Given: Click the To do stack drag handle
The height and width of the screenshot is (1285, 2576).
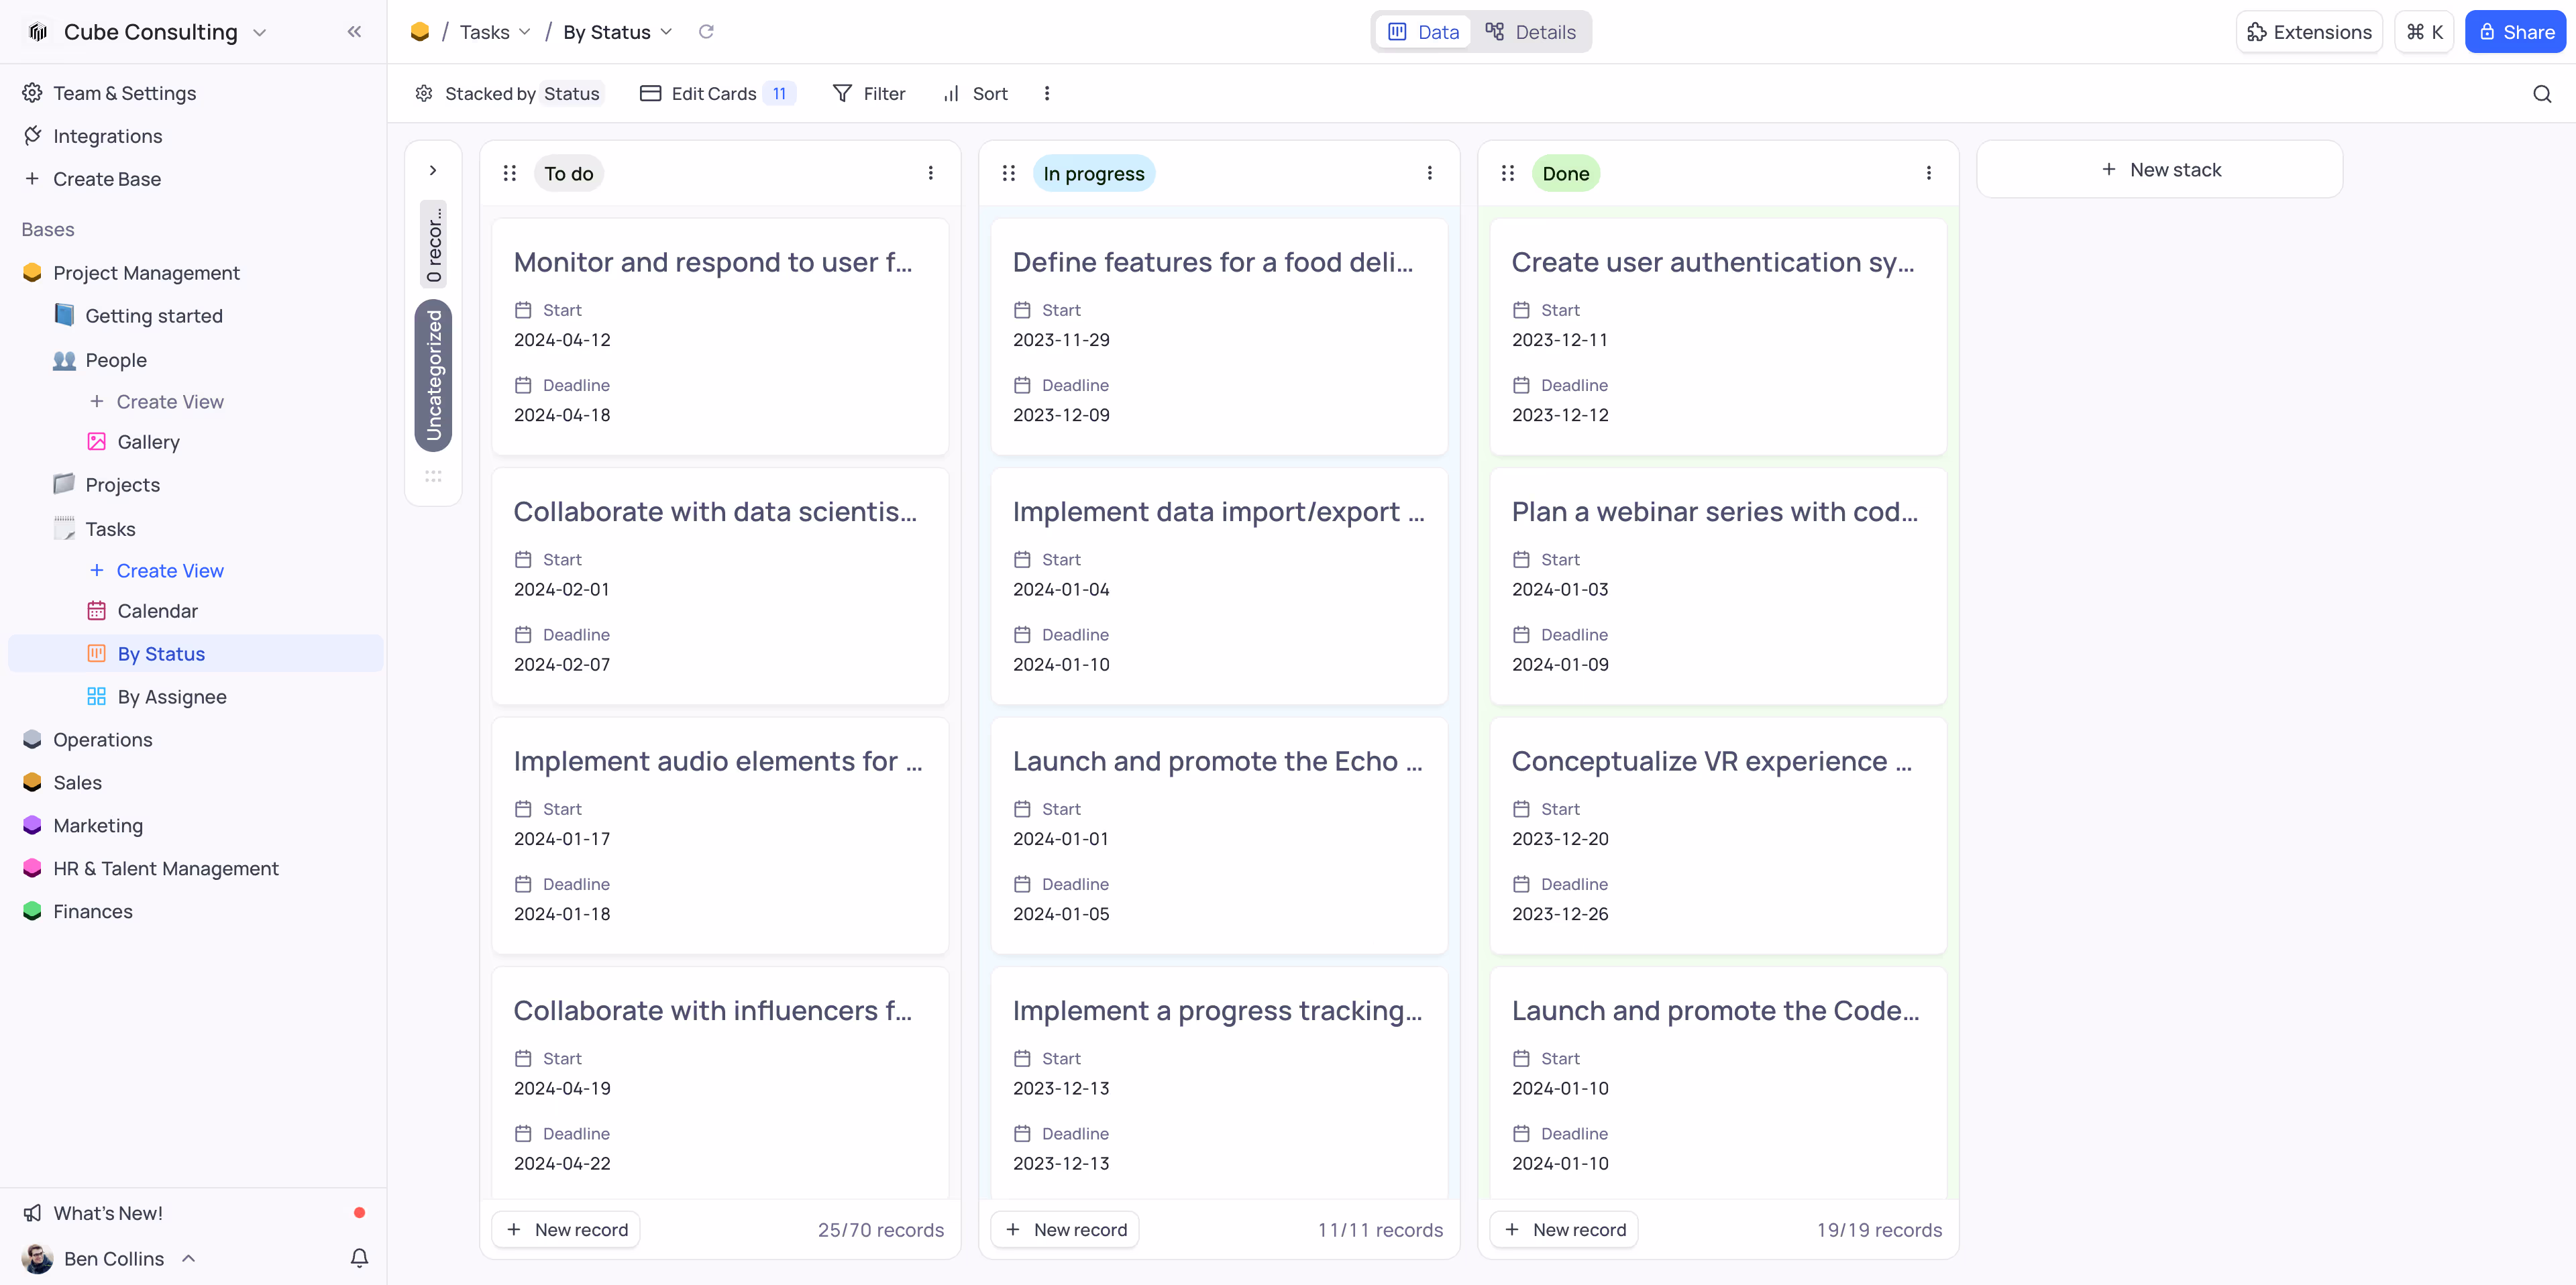Looking at the screenshot, I should click(510, 174).
